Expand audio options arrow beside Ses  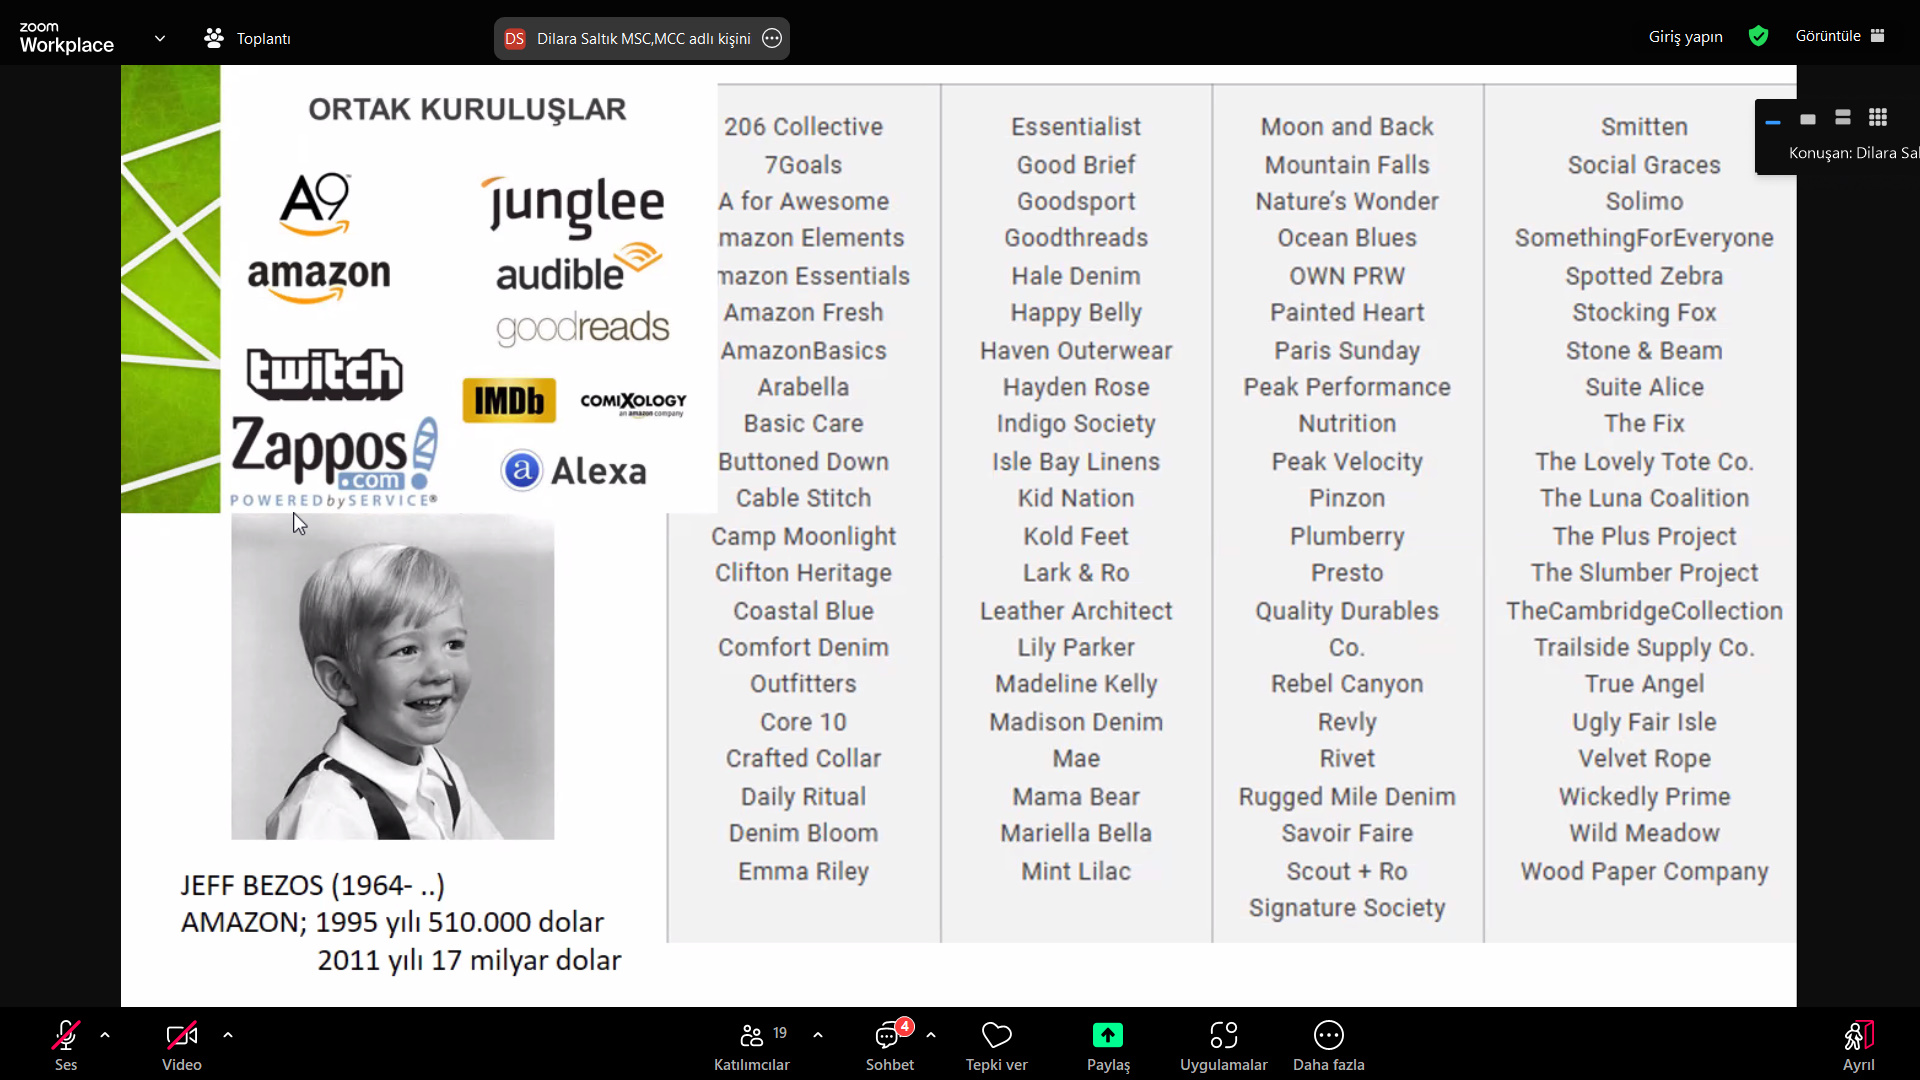point(105,1035)
